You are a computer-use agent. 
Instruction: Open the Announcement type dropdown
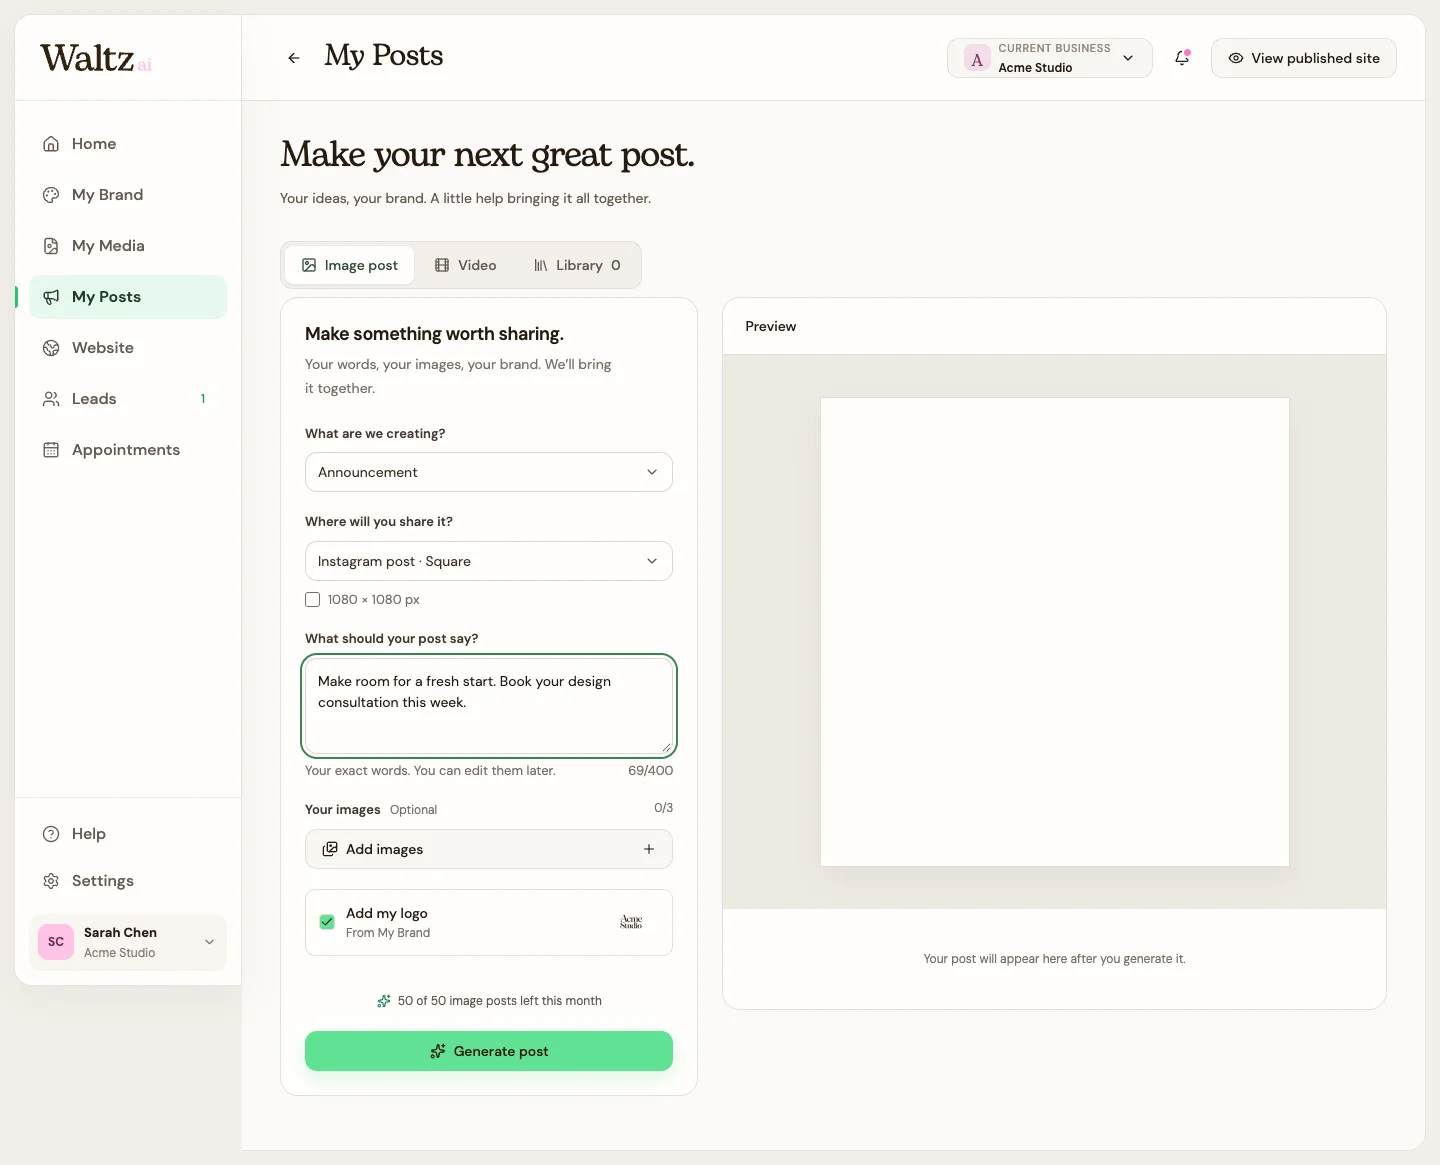(x=489, y=472)
